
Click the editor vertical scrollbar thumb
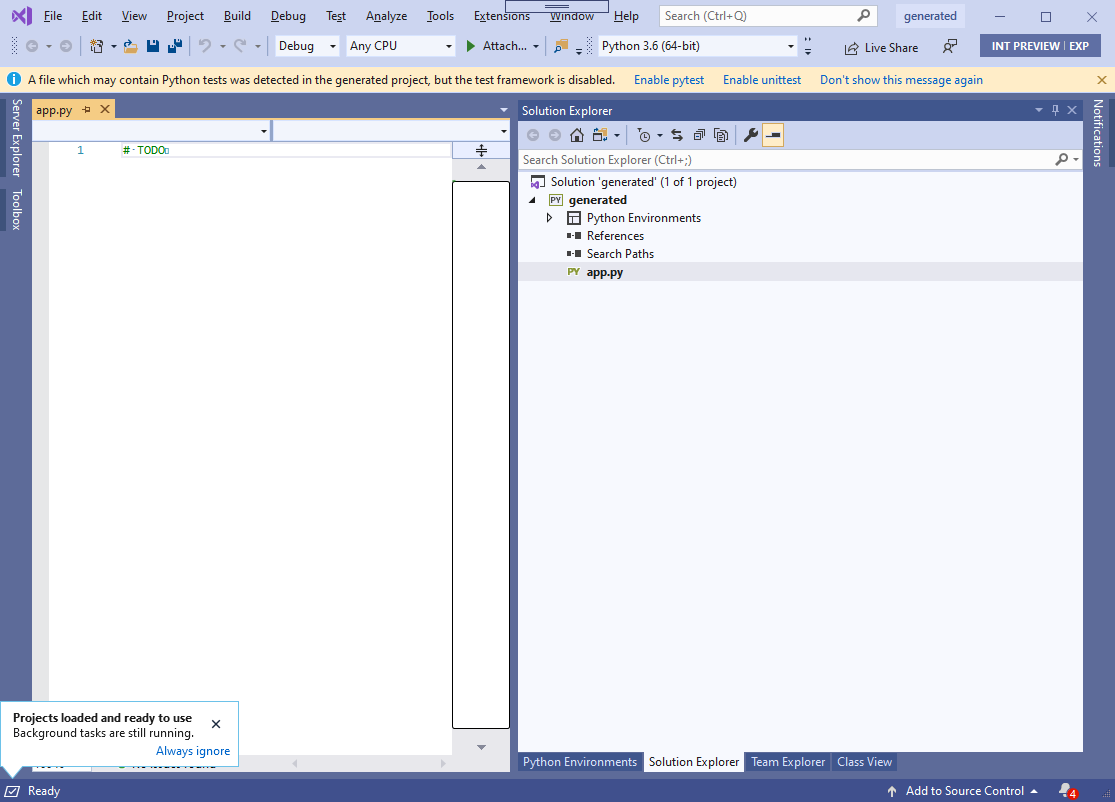click(x=481, y=455)
